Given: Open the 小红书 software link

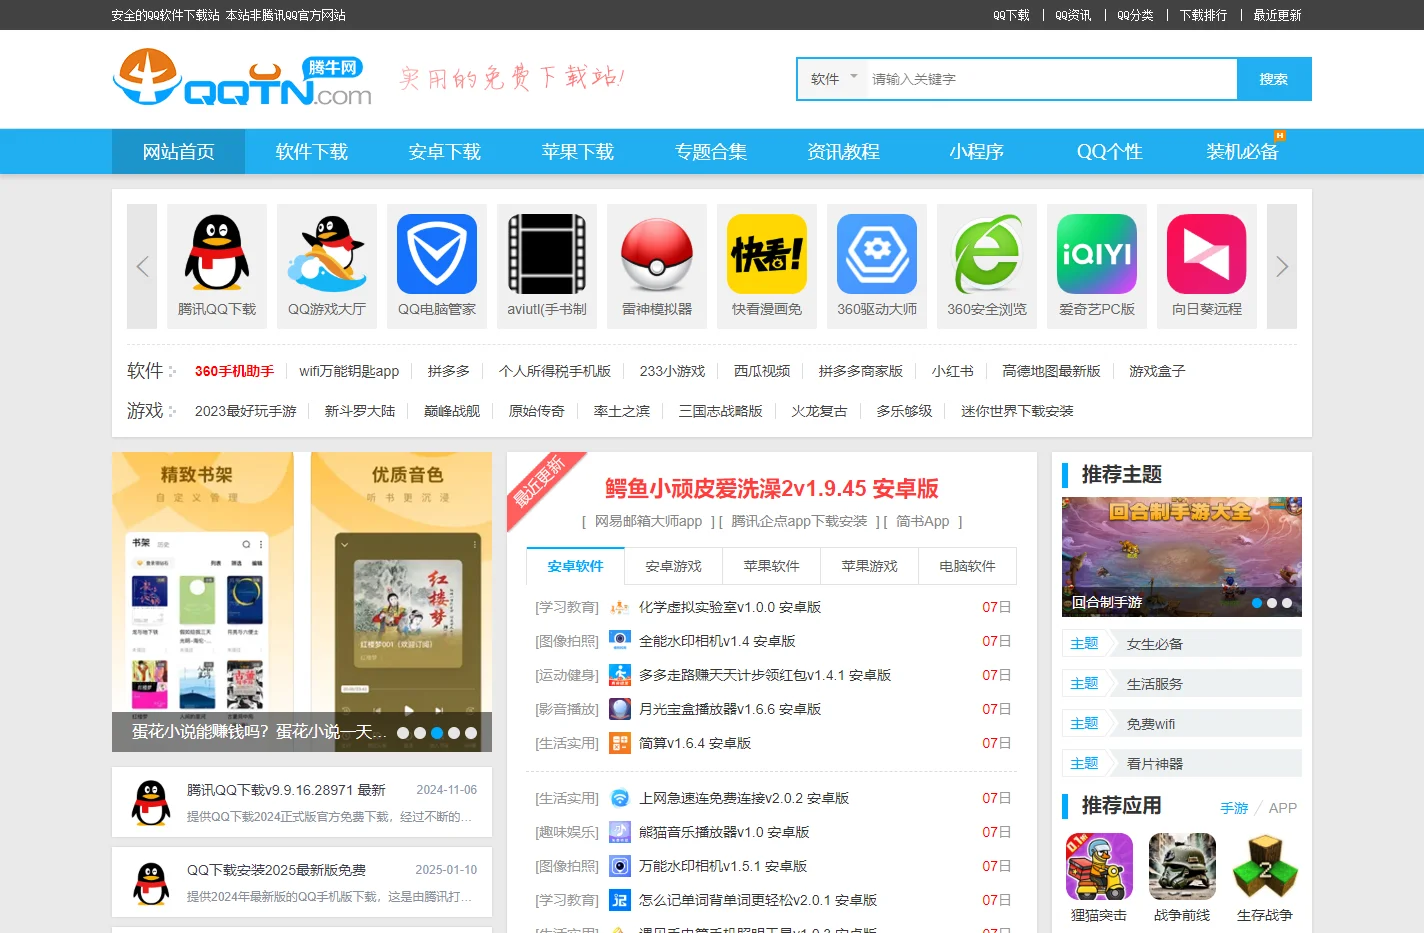Looking at the screenshot, I should click(953, 371).
